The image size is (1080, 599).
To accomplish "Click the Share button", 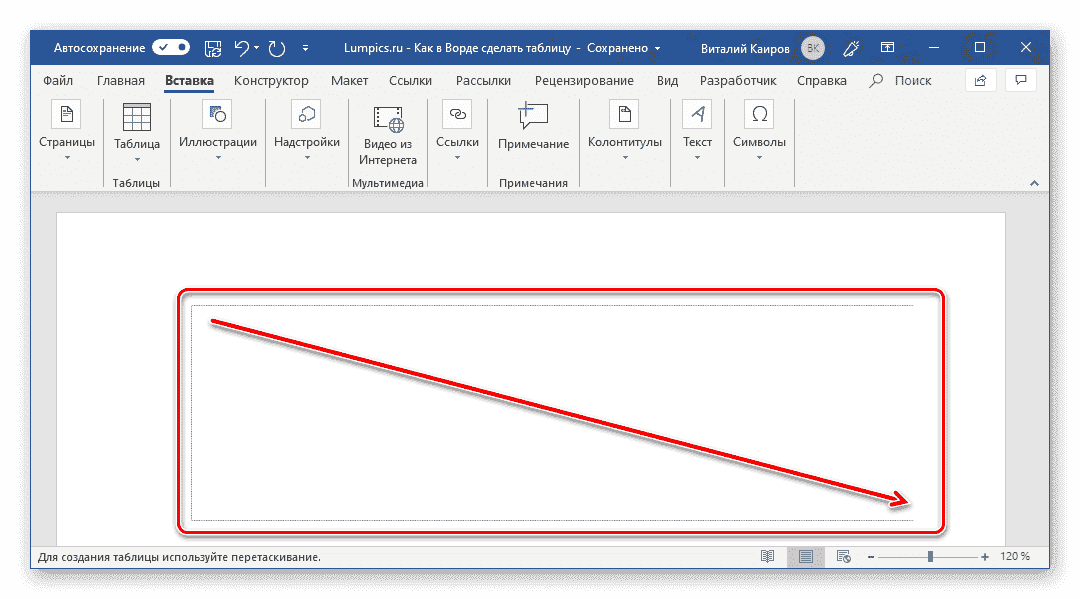I will point(979,80).
